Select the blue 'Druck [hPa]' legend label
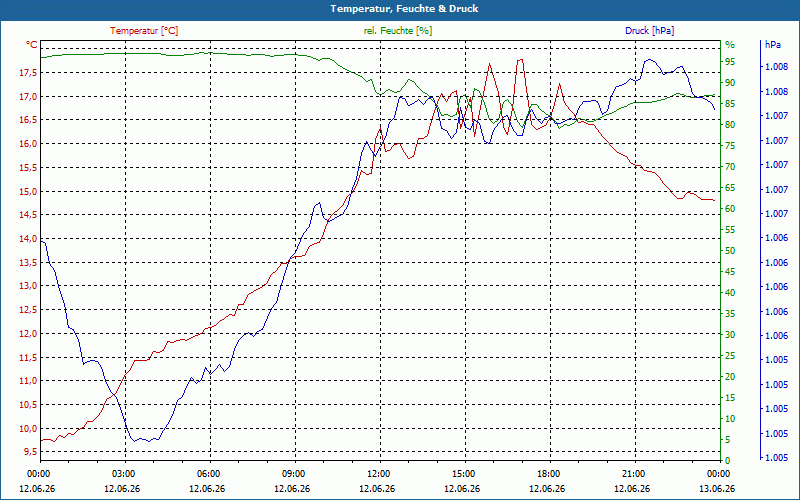 649,31
